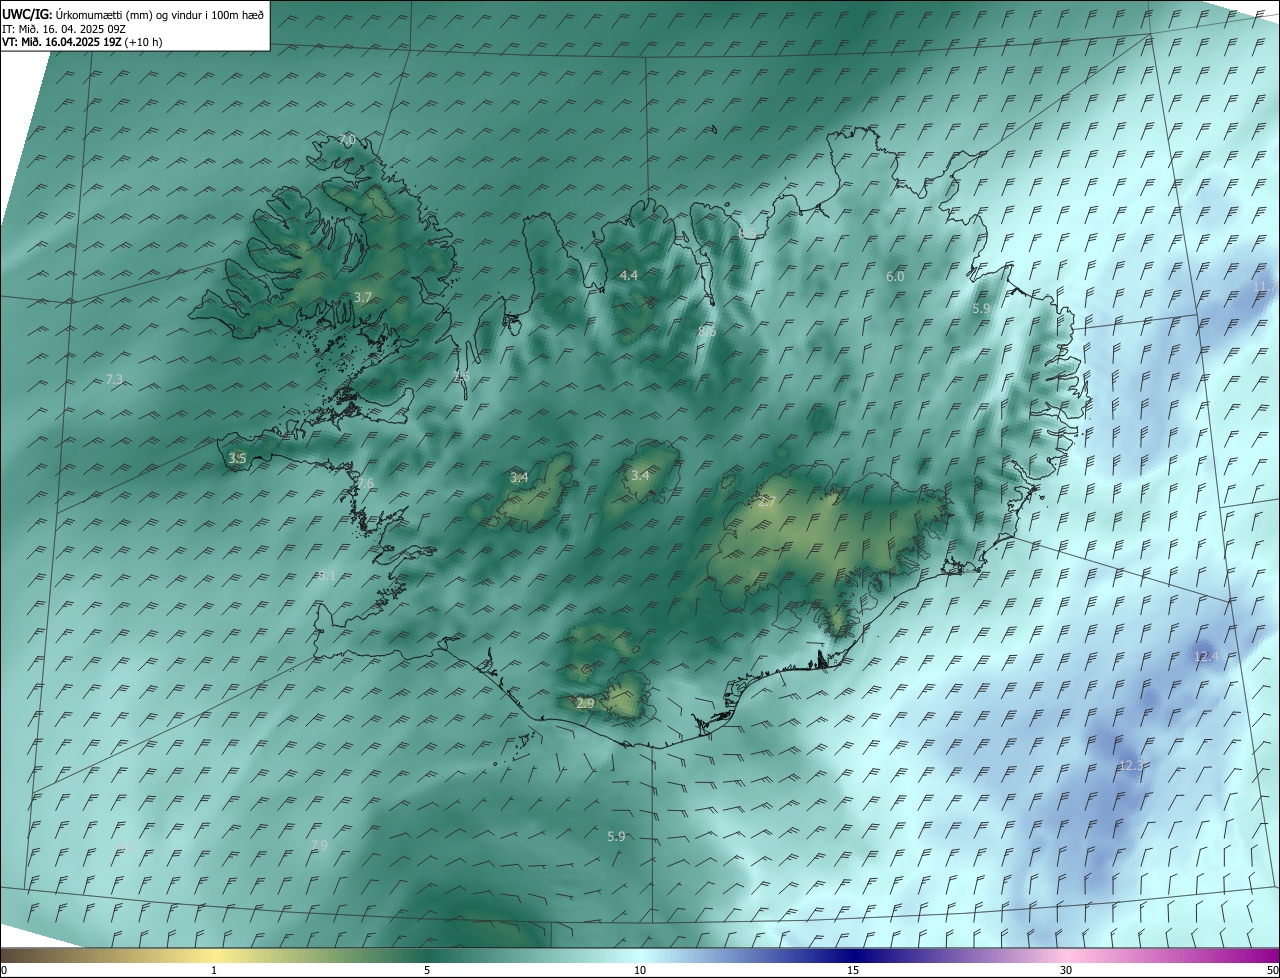The width and height of the screenshot is (1280, 978).
Task: Click the '30' tick on the colour scale
Action: coord(1066,970)
